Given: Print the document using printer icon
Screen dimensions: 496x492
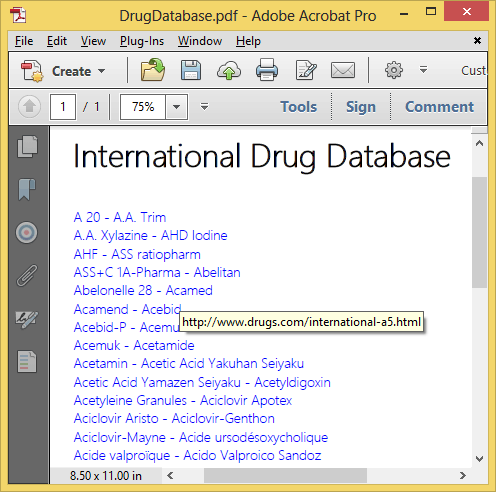Looking at the screenshot, I should [267, 70].
